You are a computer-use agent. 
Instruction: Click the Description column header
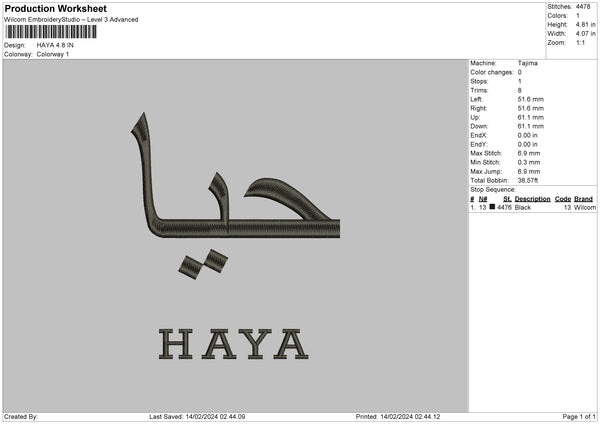click(x=532, y=199)
